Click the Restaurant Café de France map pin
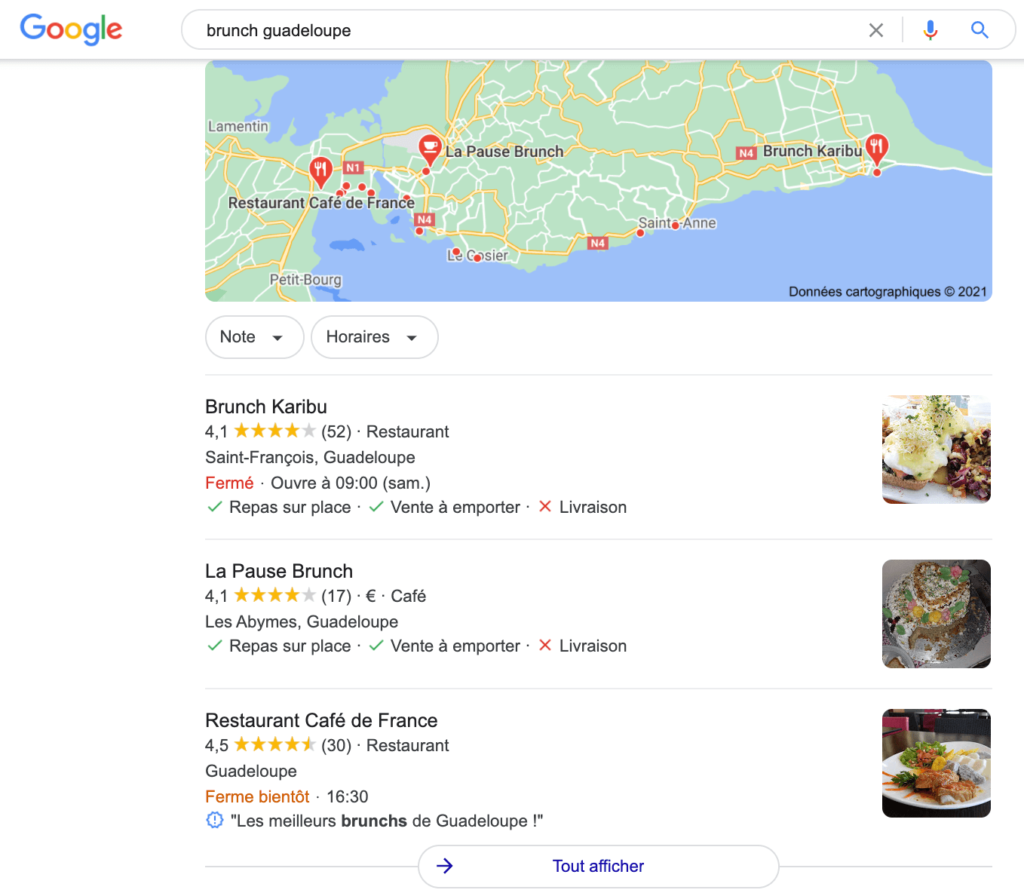 (321, 170)
